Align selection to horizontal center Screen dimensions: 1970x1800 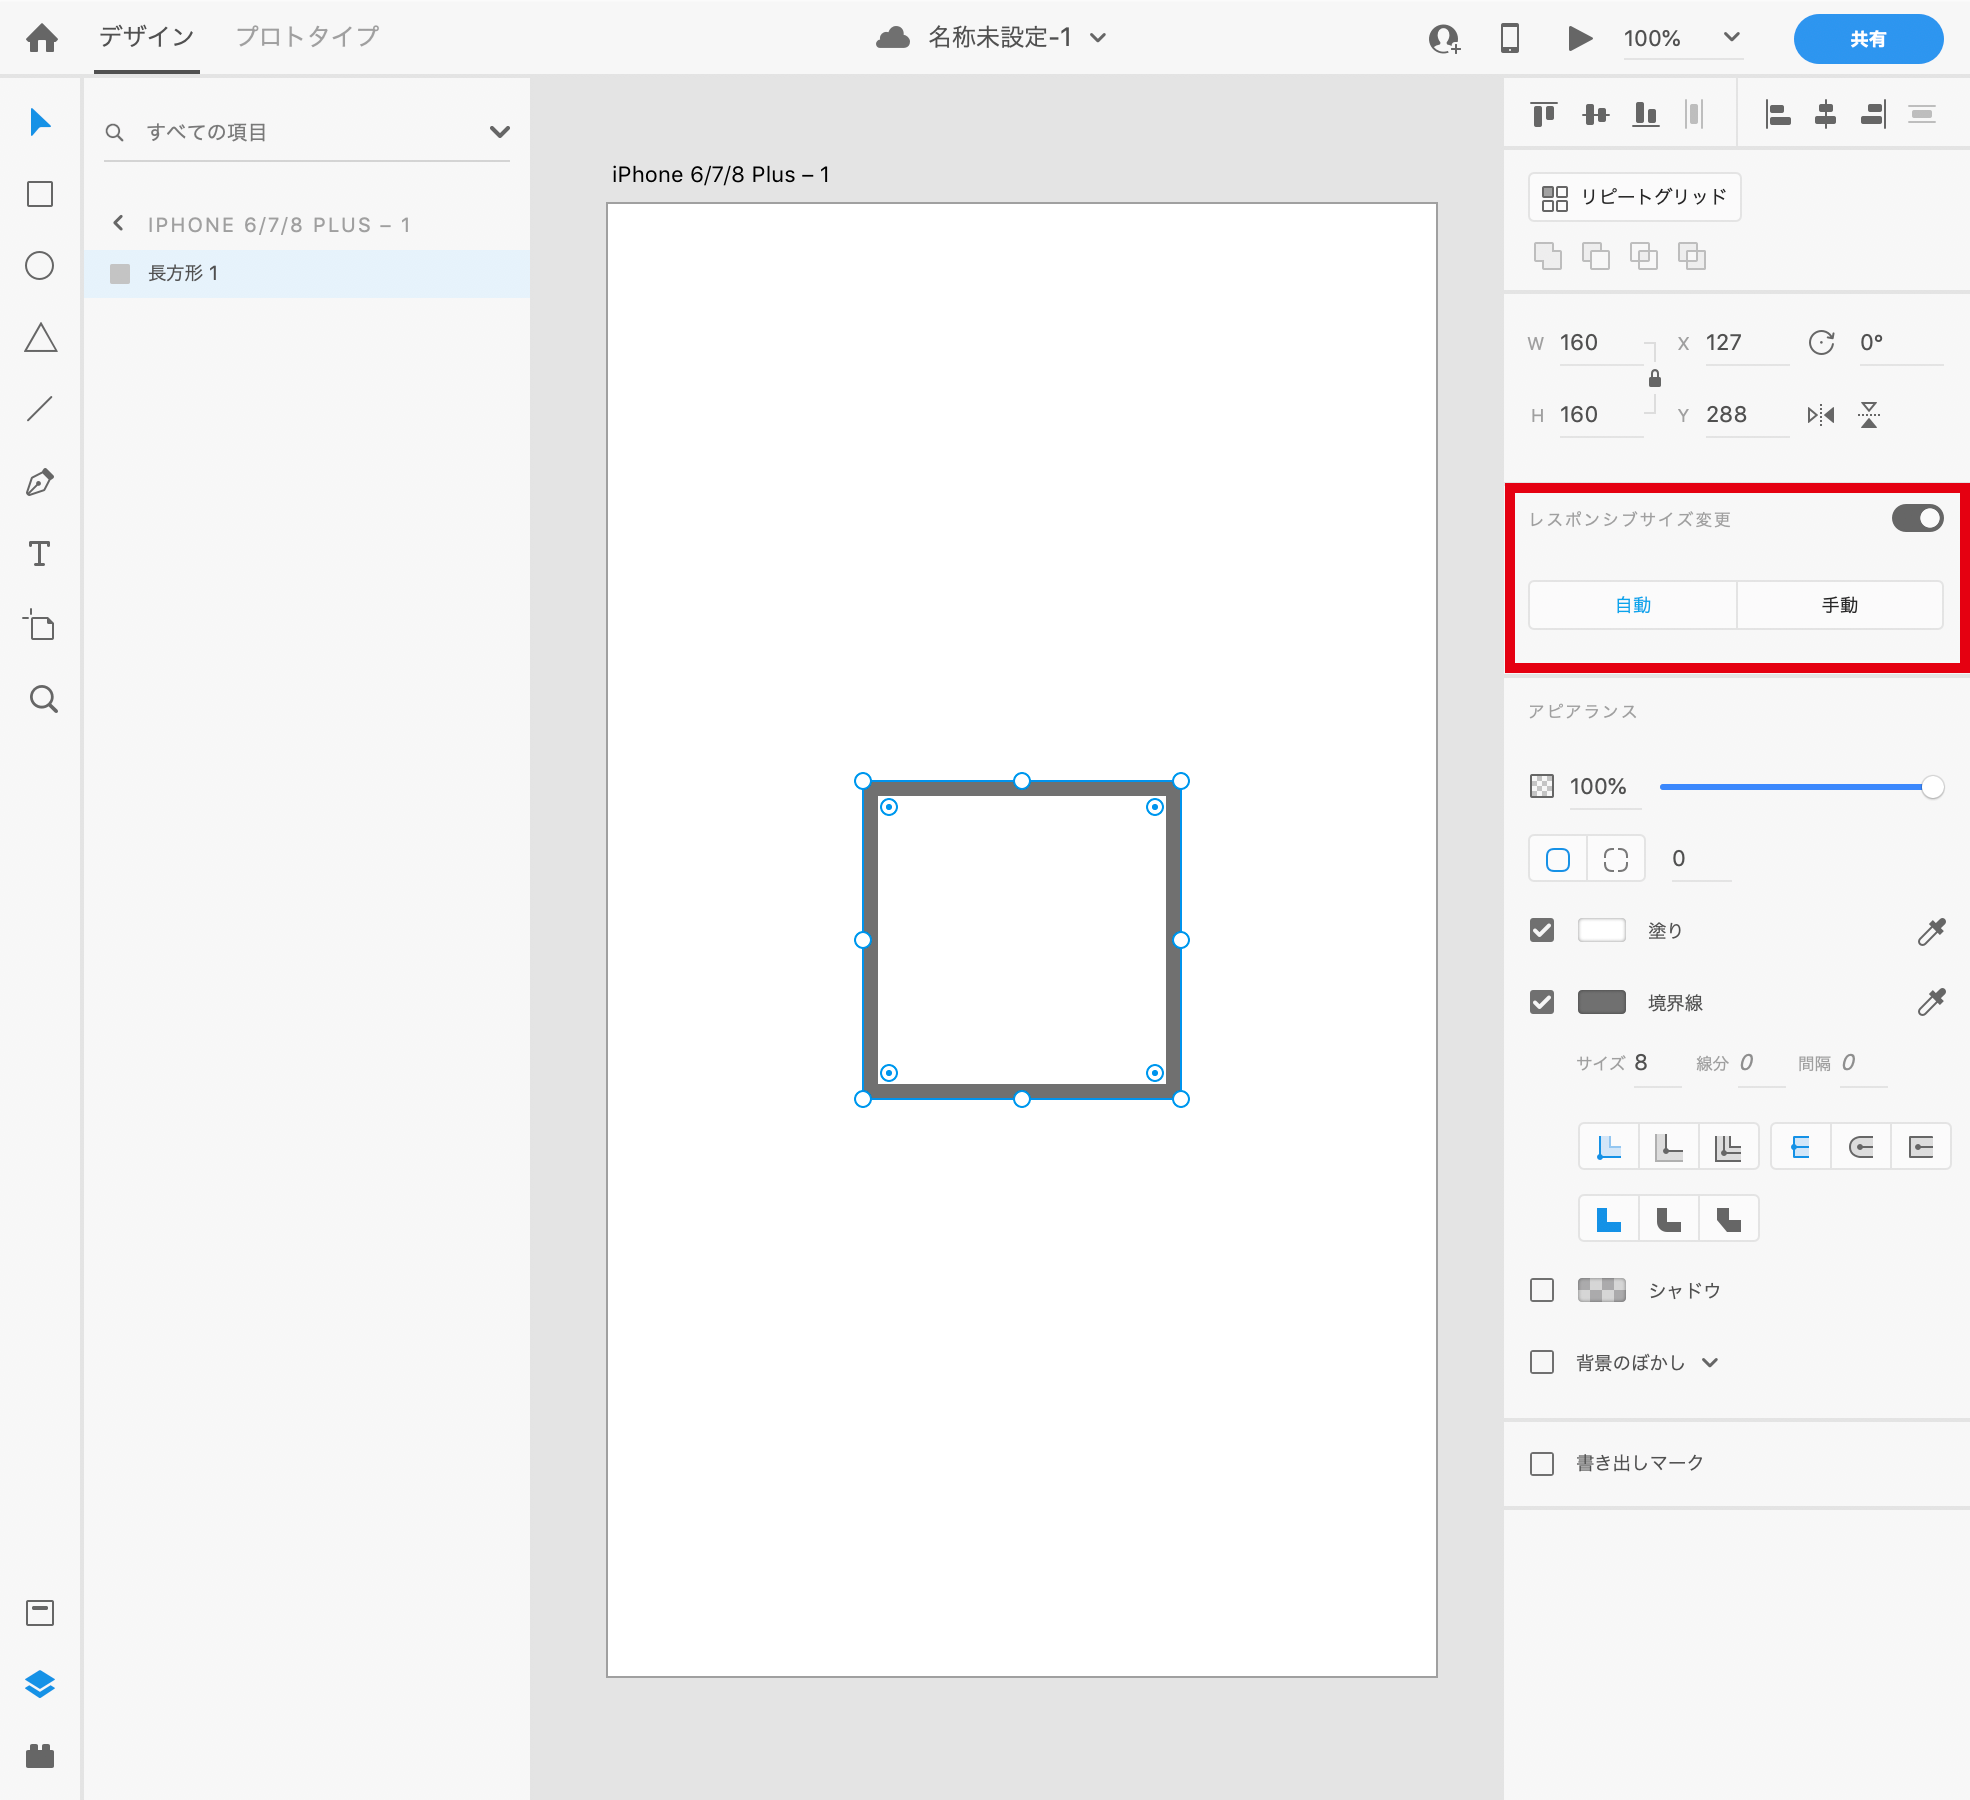1826,114
